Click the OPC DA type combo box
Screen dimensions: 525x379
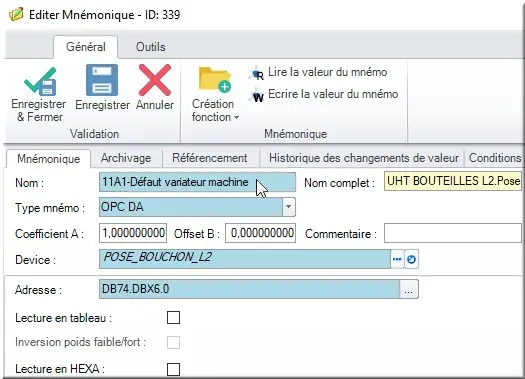pyautogui.click(x=197, y=207)
